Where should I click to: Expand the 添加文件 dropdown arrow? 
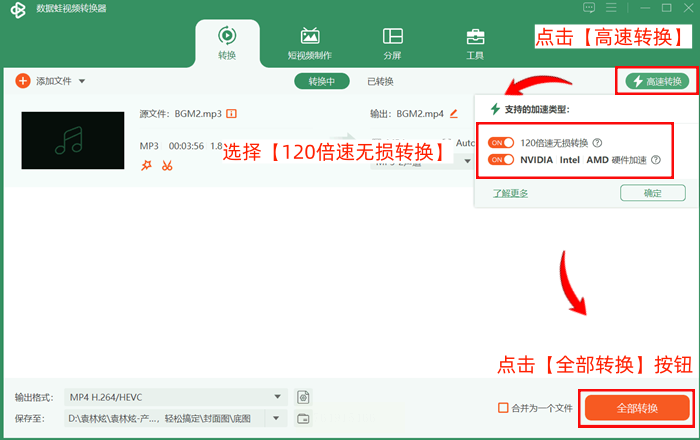82,81
